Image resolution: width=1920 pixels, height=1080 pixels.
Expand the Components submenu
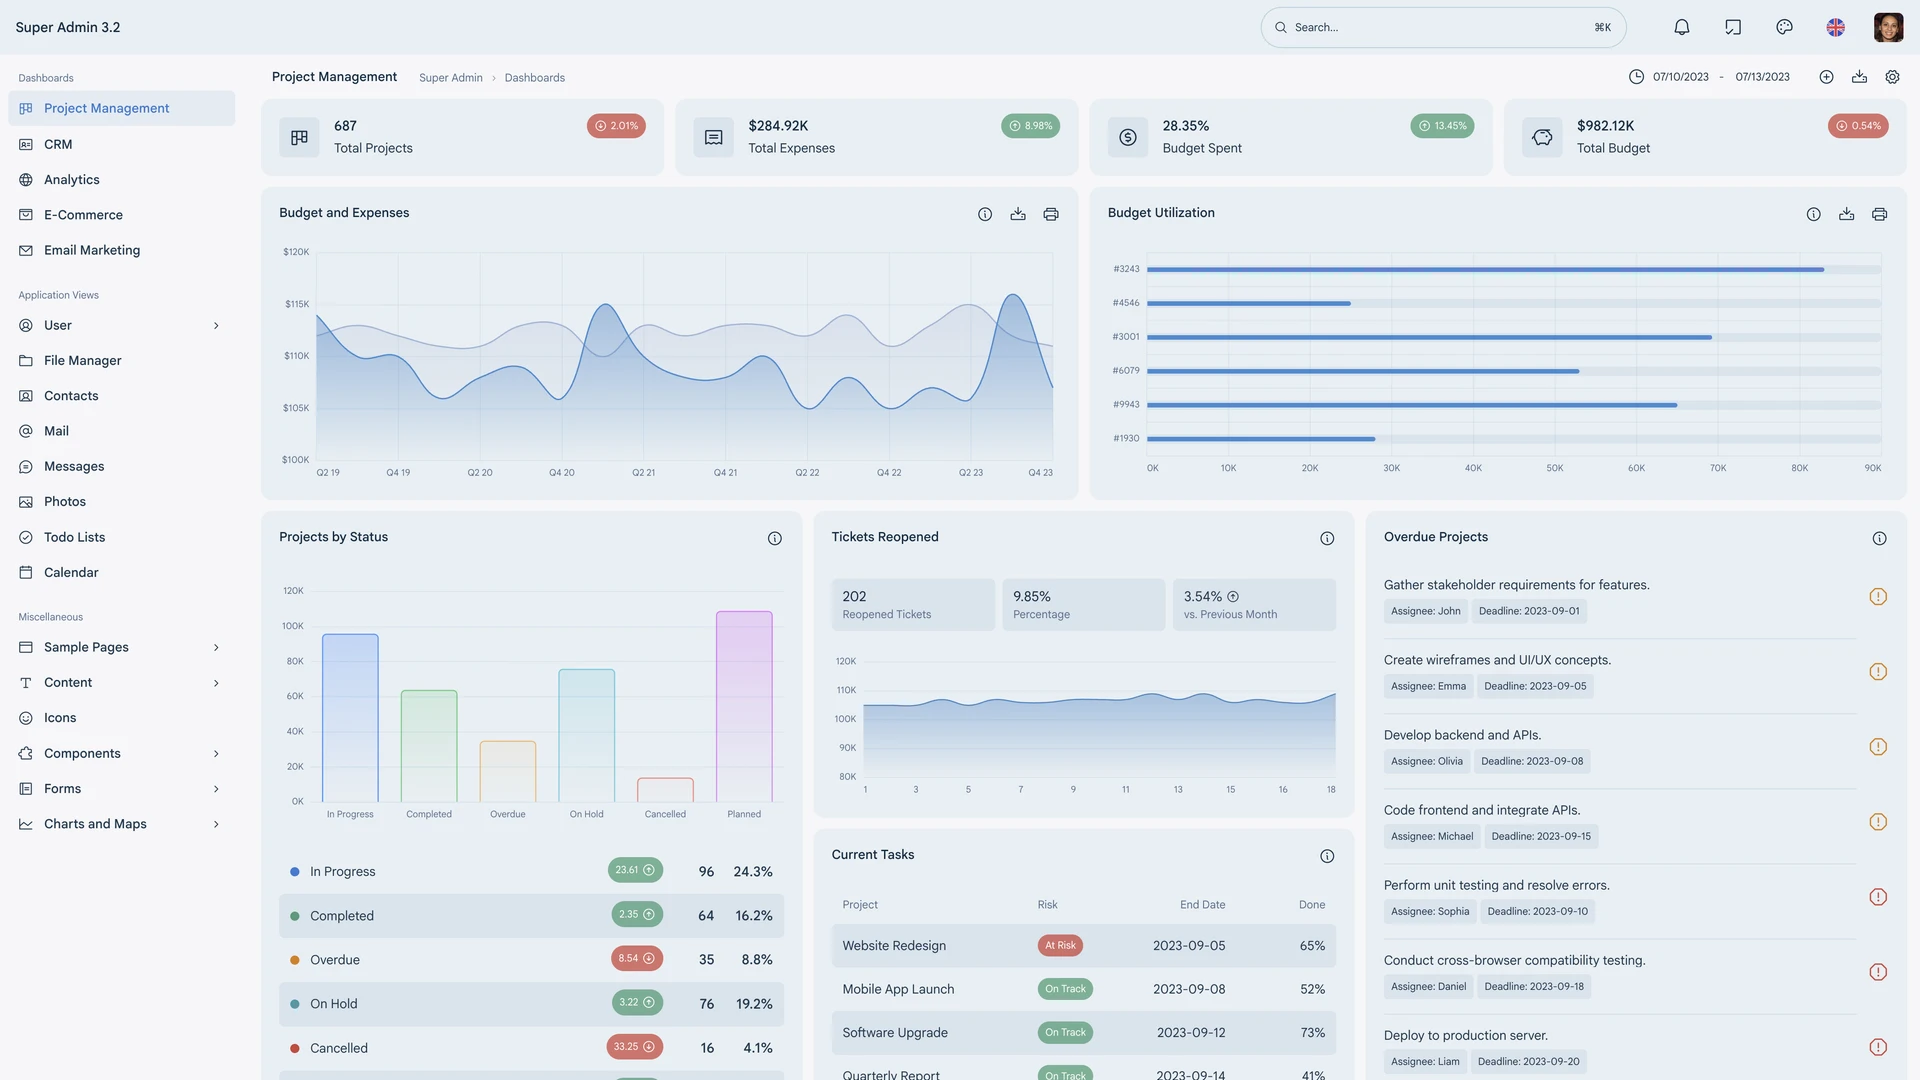coord(216,754)
